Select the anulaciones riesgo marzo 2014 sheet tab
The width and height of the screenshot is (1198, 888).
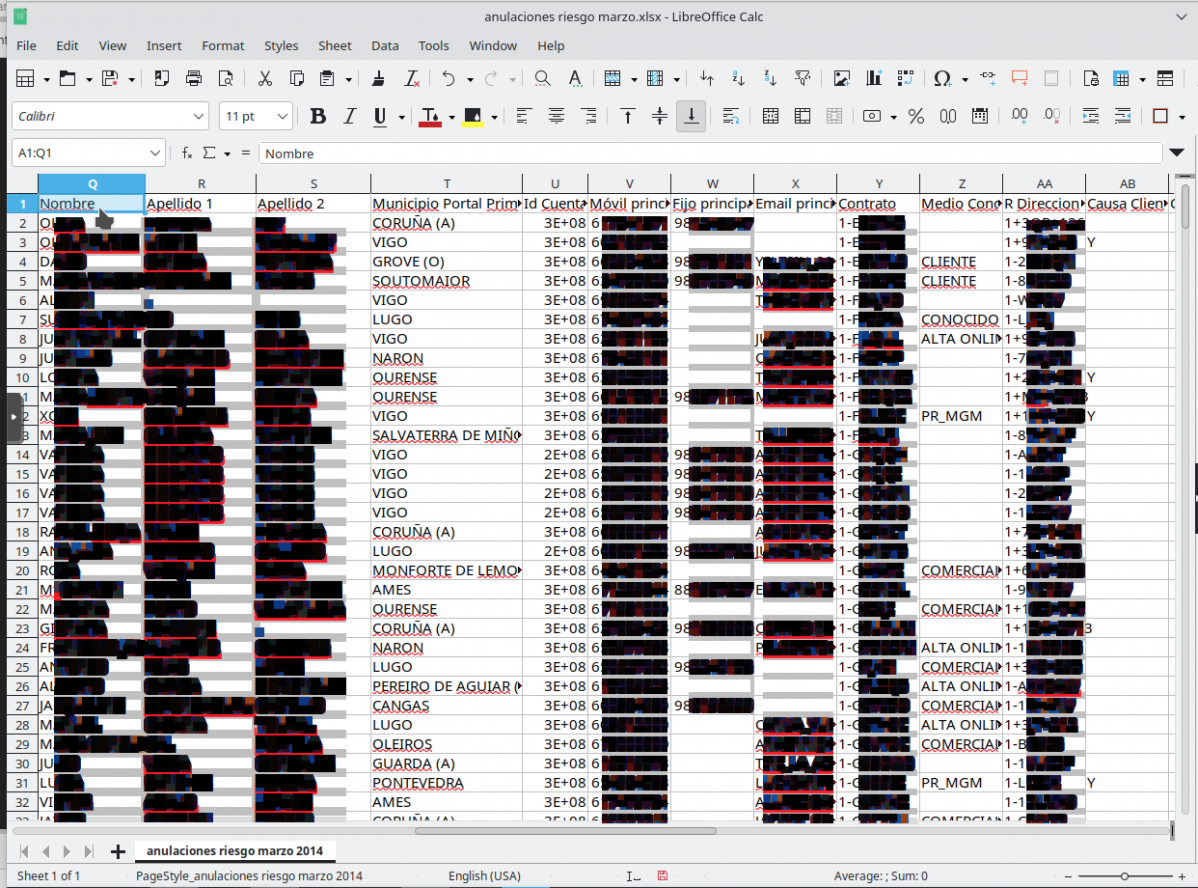[235, 851]
